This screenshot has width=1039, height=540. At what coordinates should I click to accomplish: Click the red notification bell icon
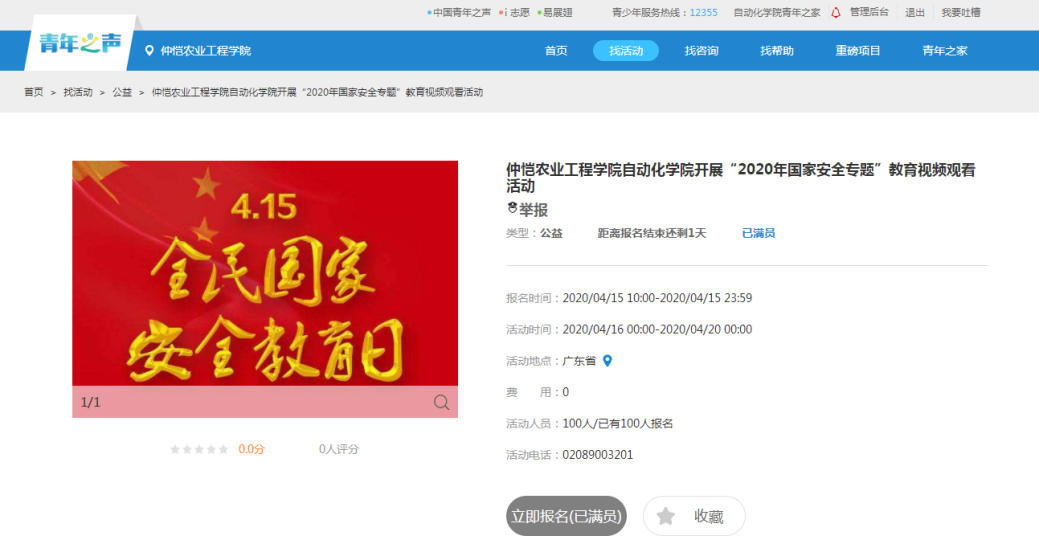tap(836, 13)
